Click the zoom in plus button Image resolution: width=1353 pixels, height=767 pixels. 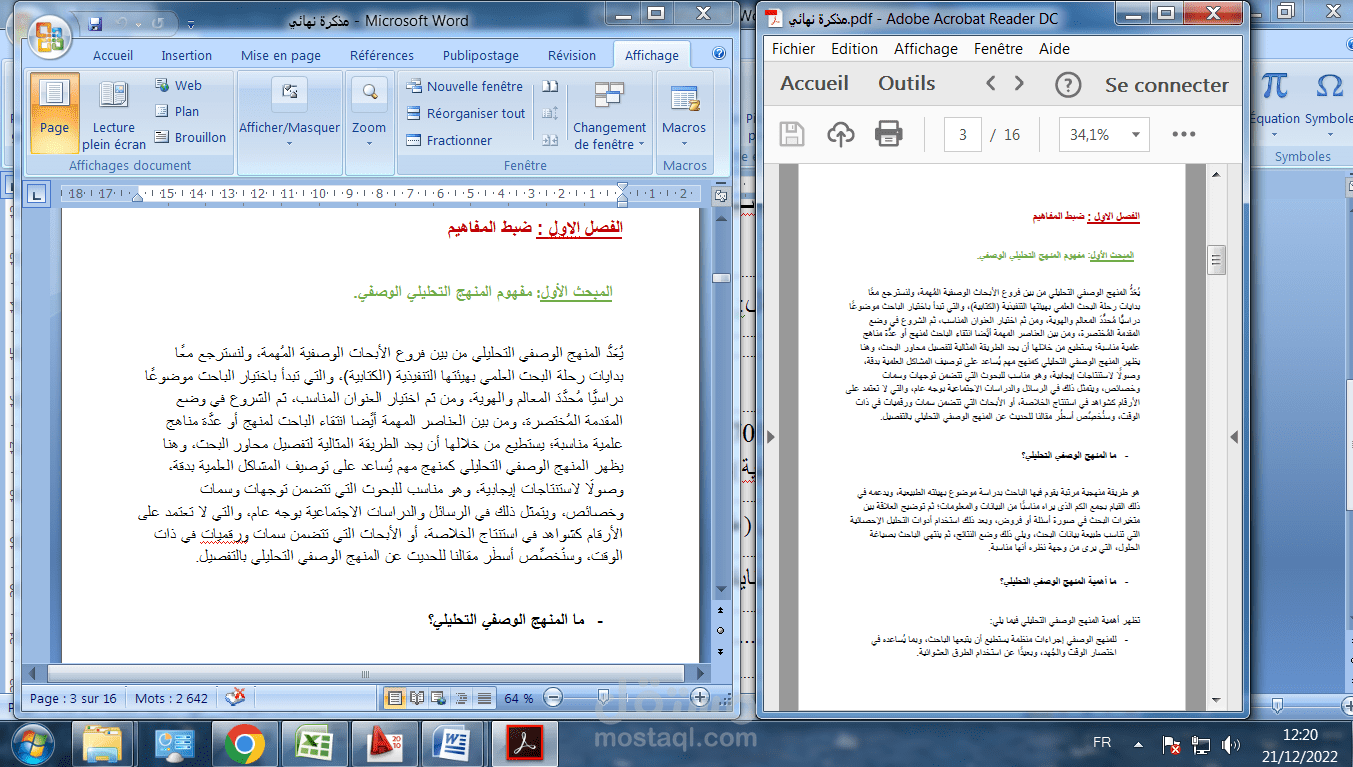(700, 697)
